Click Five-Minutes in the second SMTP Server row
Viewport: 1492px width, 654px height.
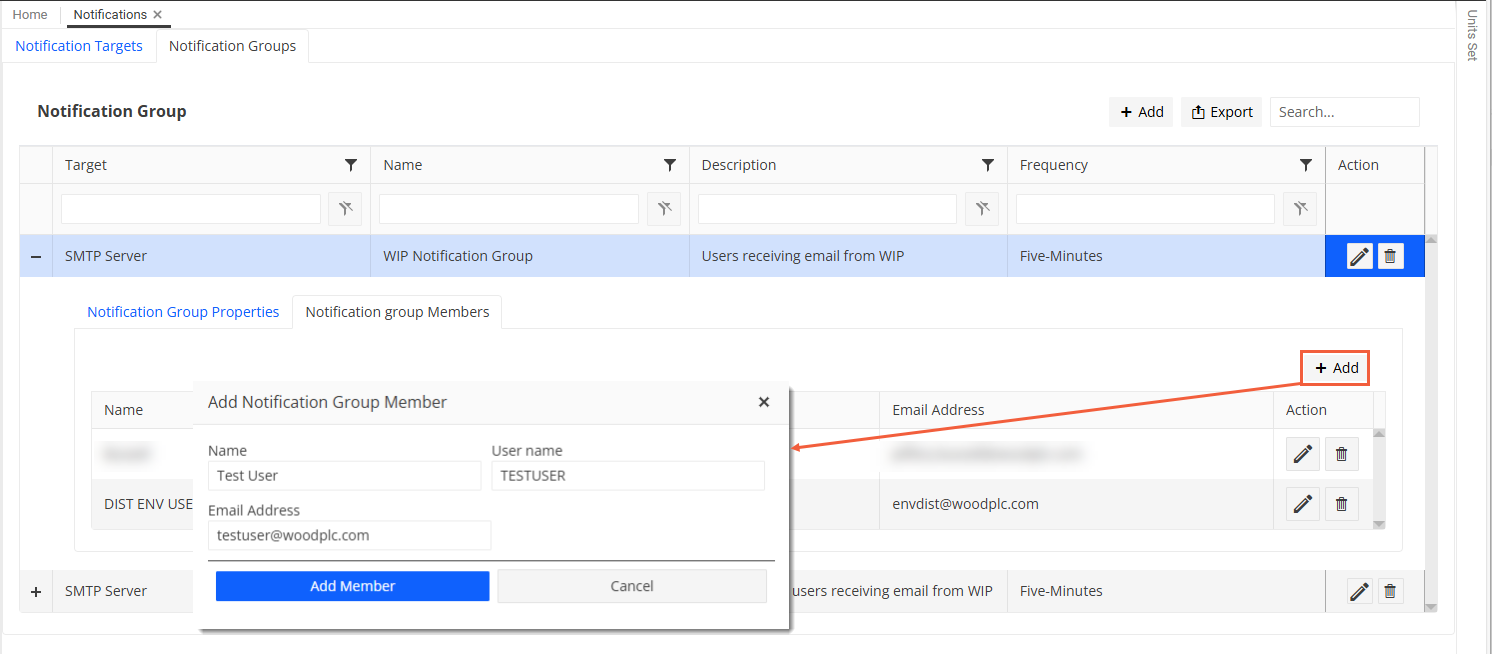click(1061, 591)
